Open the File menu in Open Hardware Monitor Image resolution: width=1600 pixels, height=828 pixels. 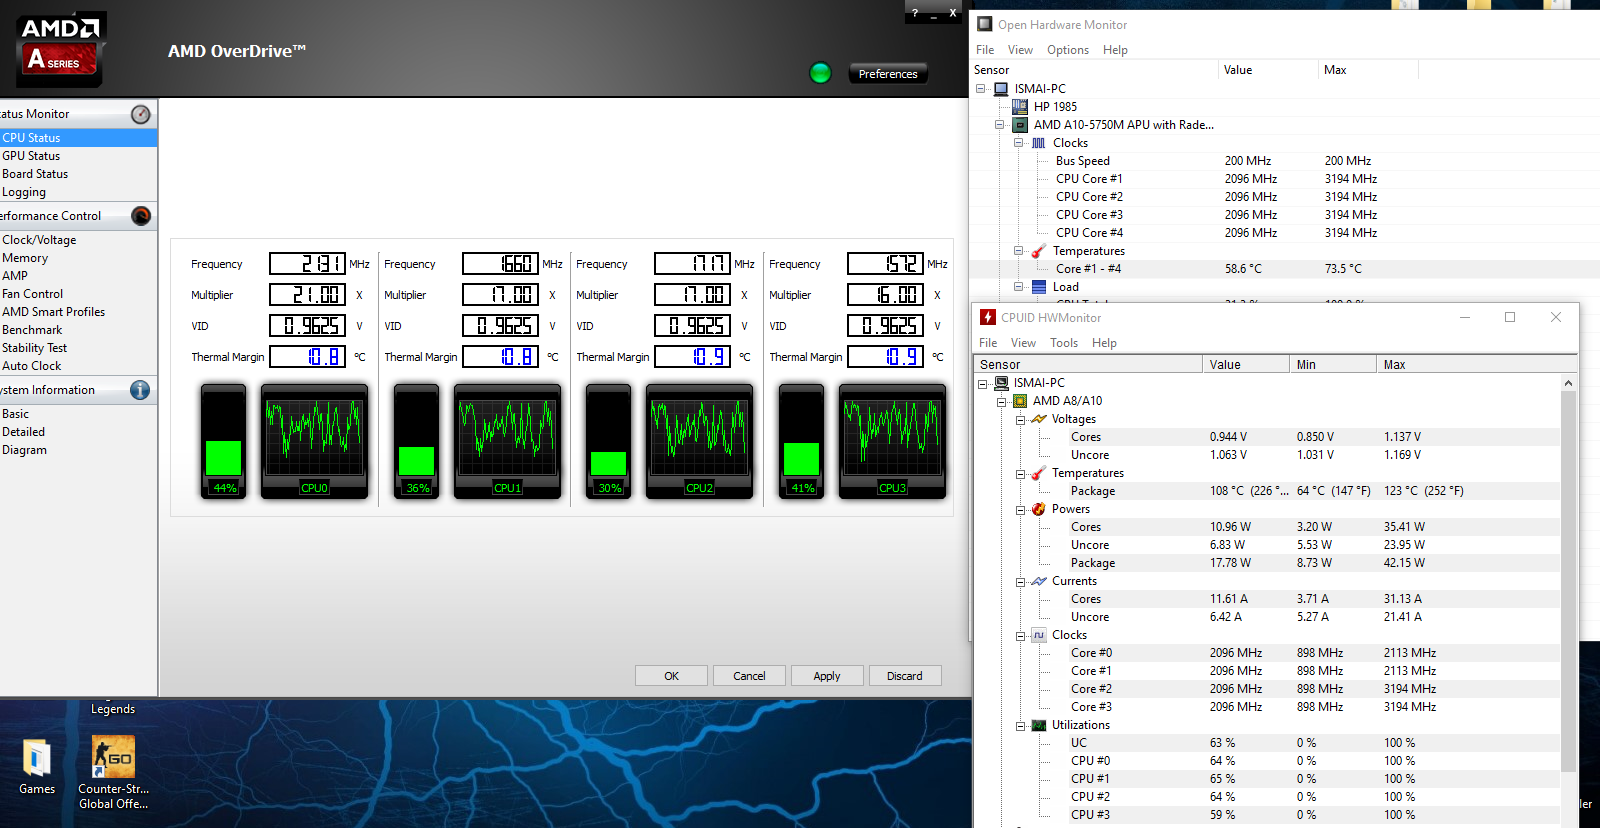click(x=985, y=50)
